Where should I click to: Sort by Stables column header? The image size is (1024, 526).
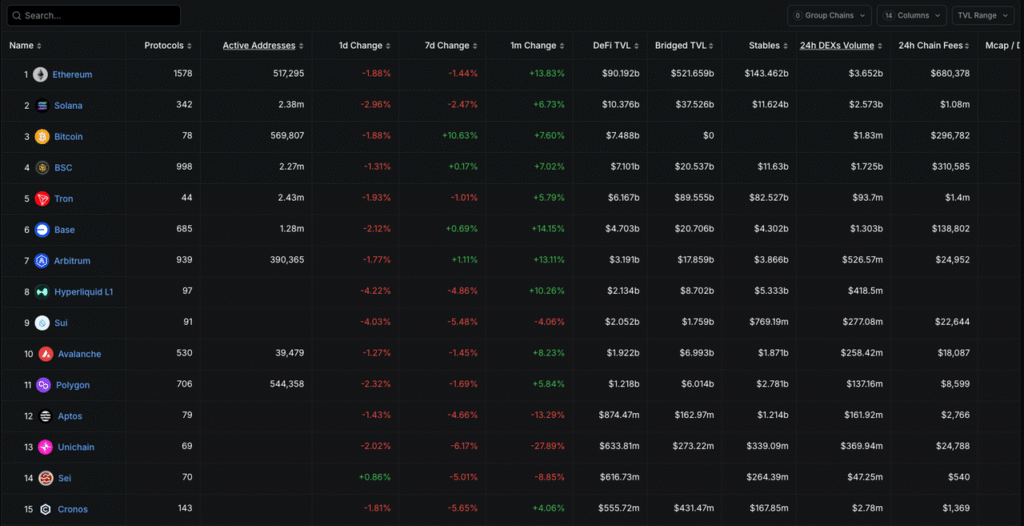(x=769, y=46)
